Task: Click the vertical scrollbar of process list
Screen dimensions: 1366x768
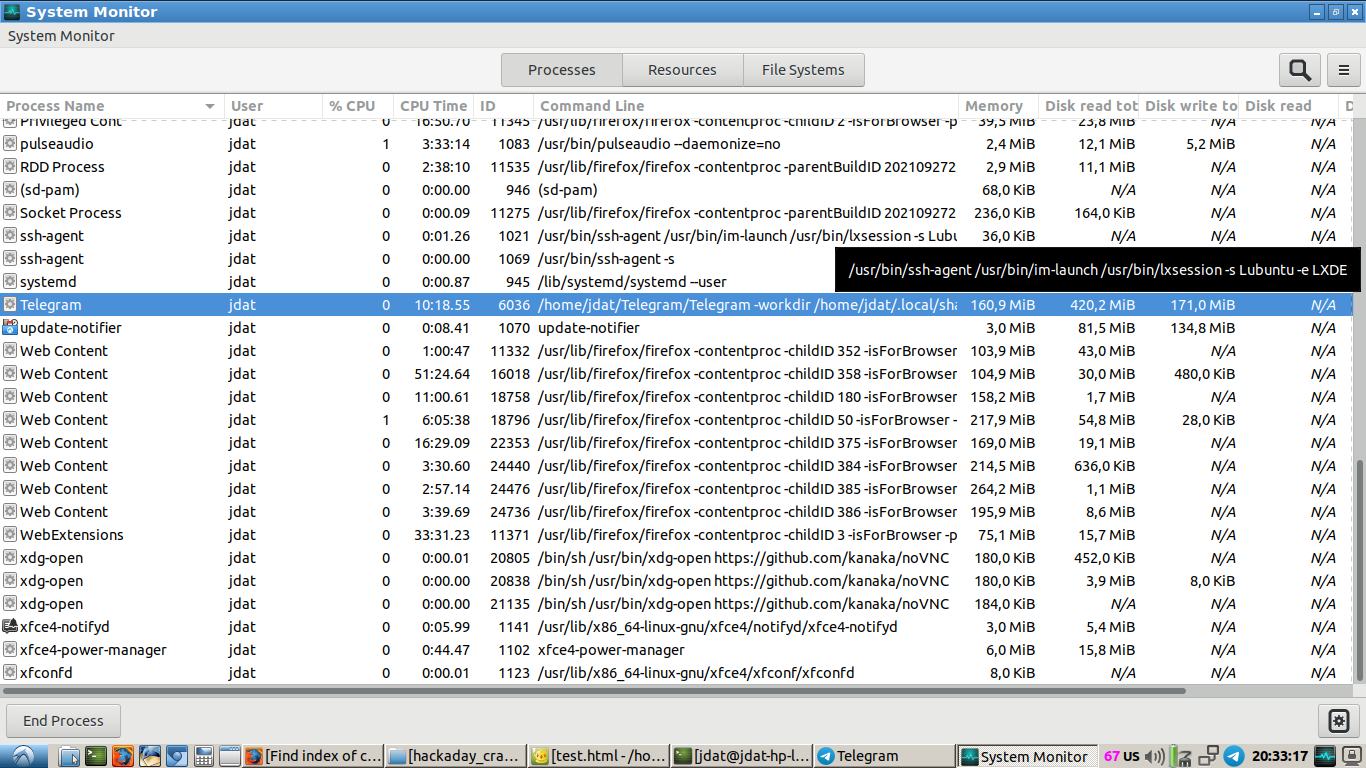Action: [x=1358, y=571]
